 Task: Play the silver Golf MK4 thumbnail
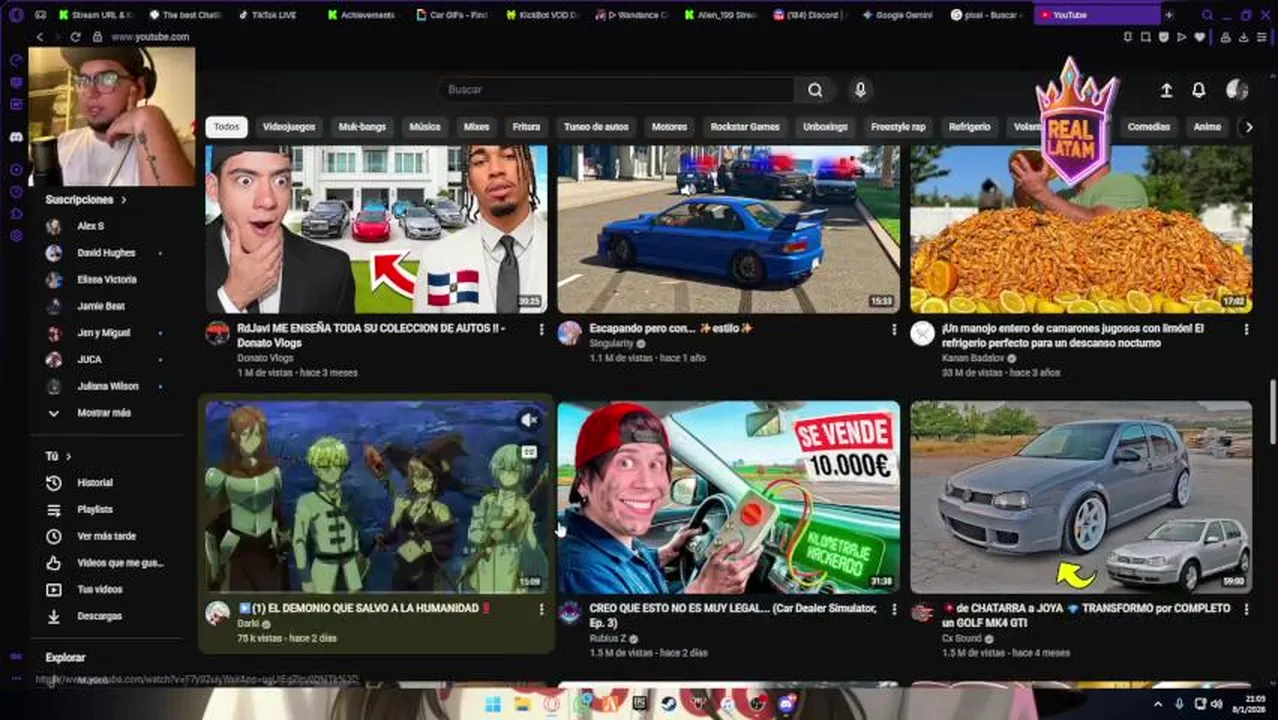1081,497
